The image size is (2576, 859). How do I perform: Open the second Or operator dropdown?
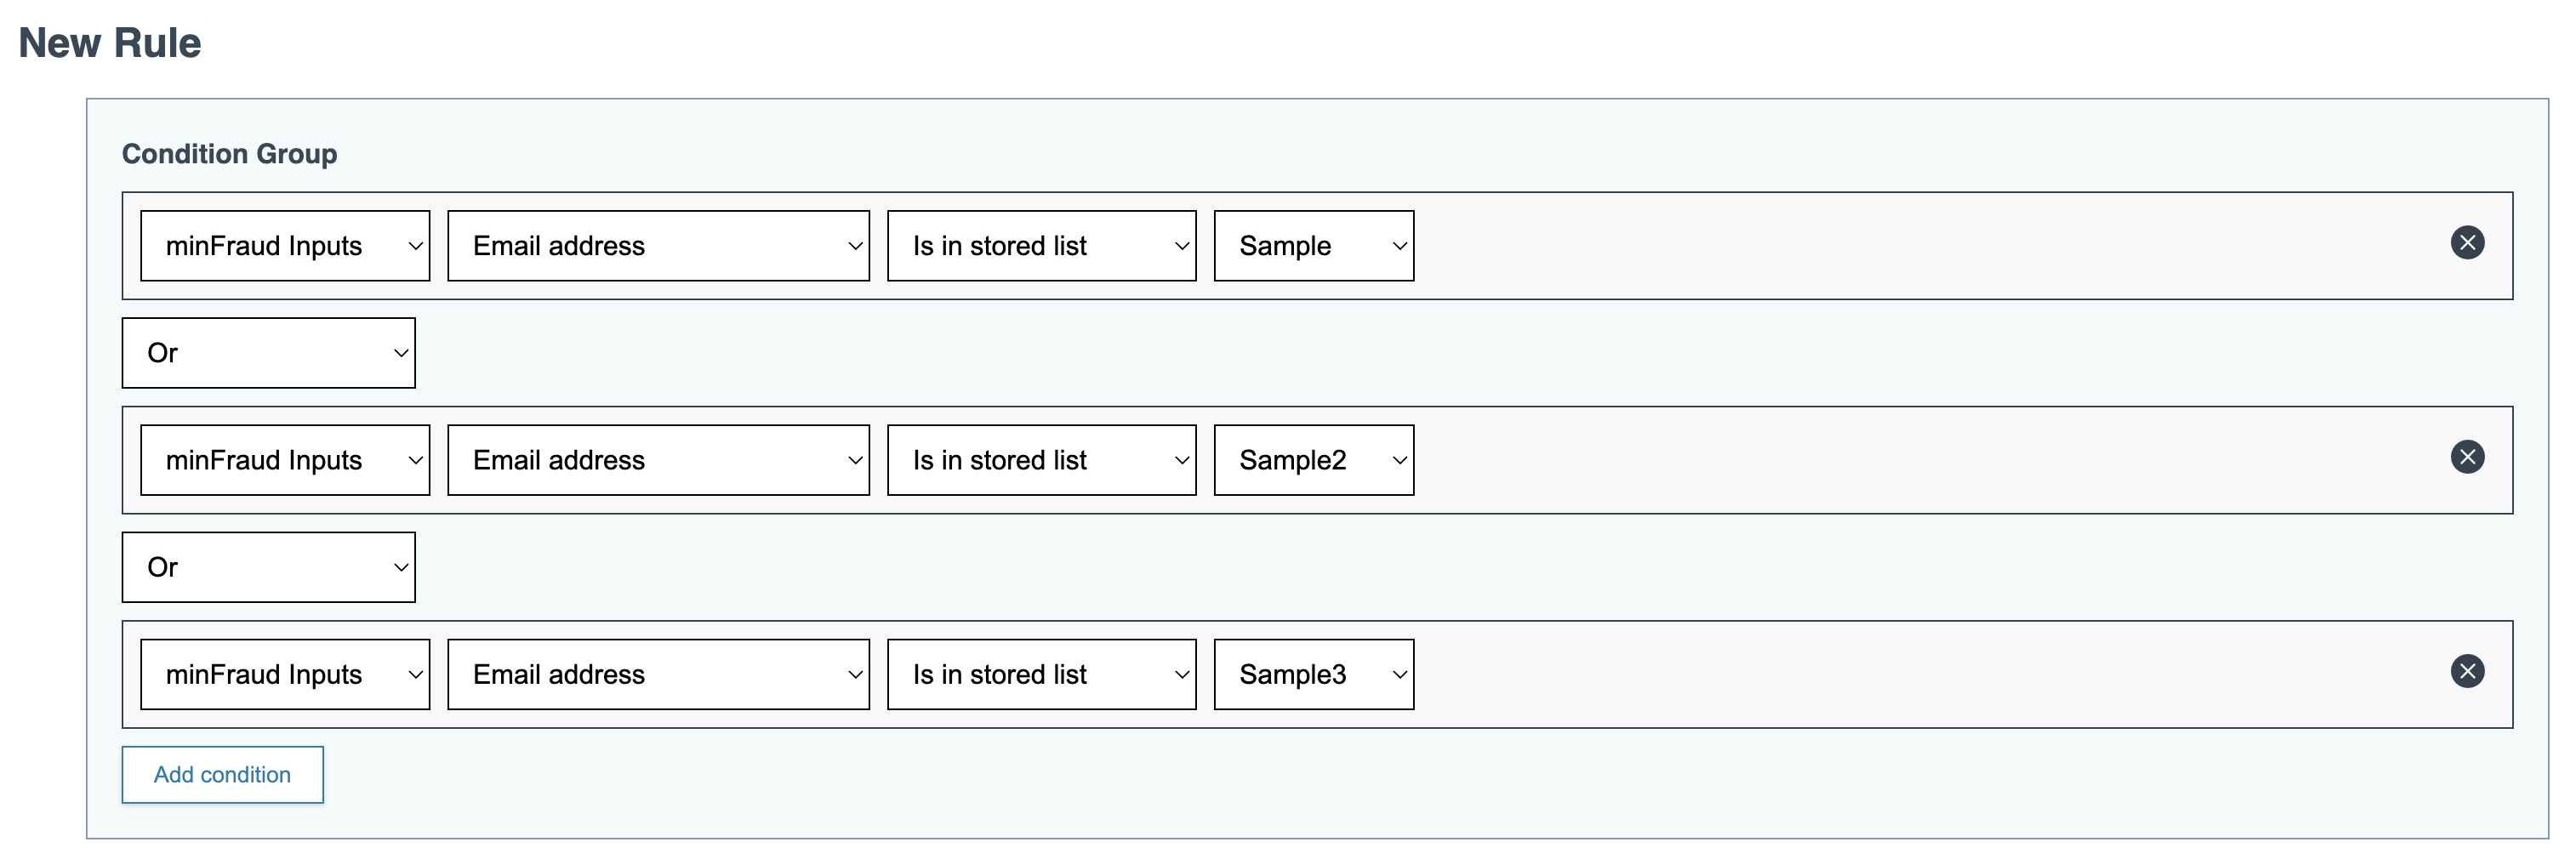268,567
